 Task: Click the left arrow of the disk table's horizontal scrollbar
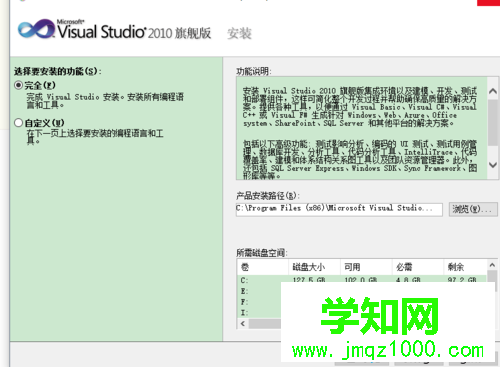(243, 323)
